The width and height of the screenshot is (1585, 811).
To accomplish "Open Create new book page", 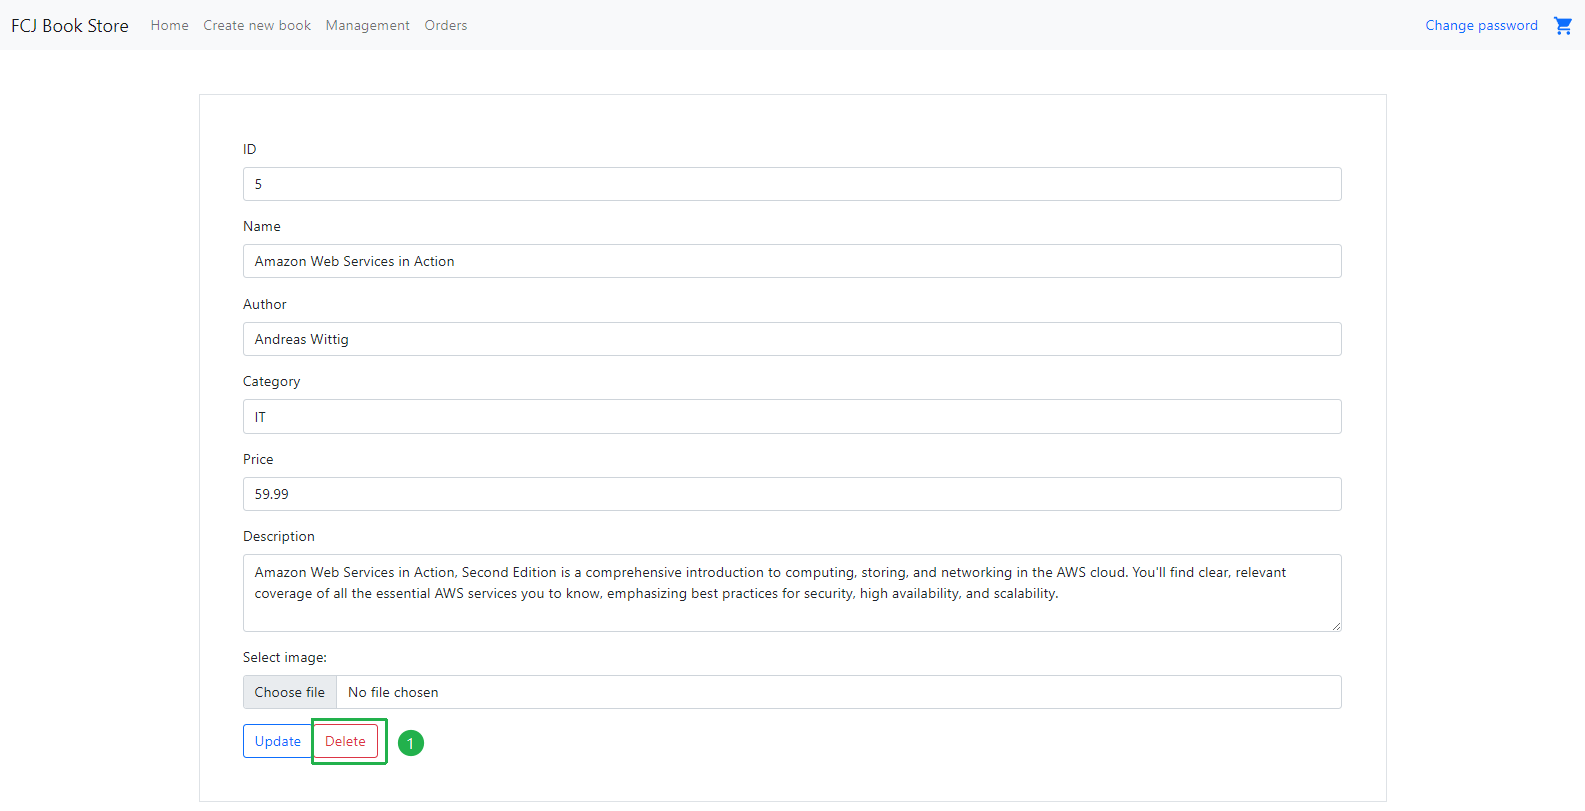I will coord(257,25).
